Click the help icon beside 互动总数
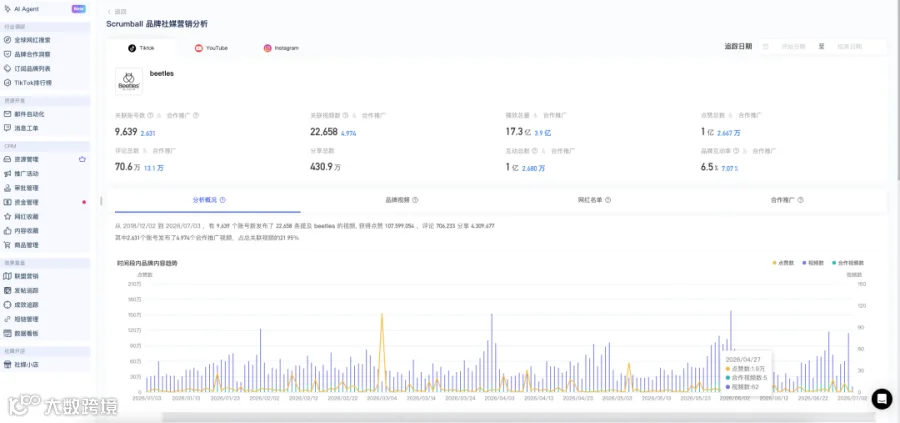Screen dimensions: 900x423 534,151
